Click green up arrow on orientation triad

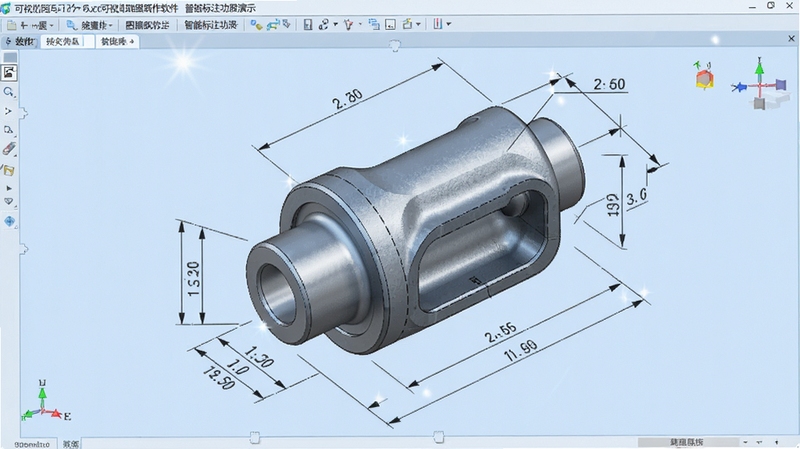760,68
